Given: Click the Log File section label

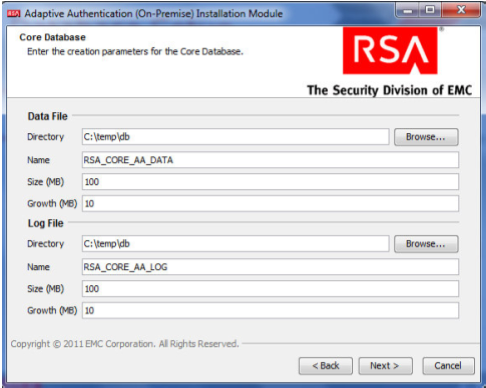Looking at the screenshot, I should pyautogui.click(x=46, y=223).
